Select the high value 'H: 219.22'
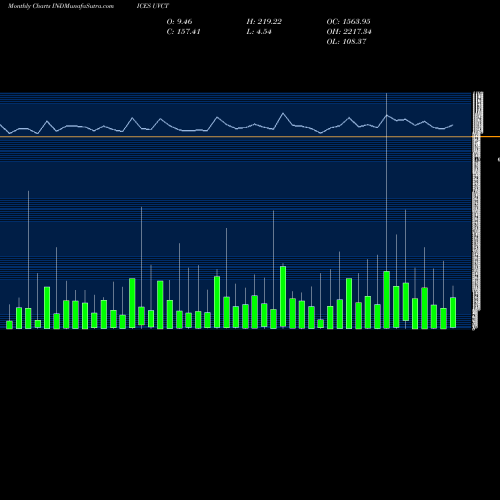500x500 pixels. [x=264, y=22]
